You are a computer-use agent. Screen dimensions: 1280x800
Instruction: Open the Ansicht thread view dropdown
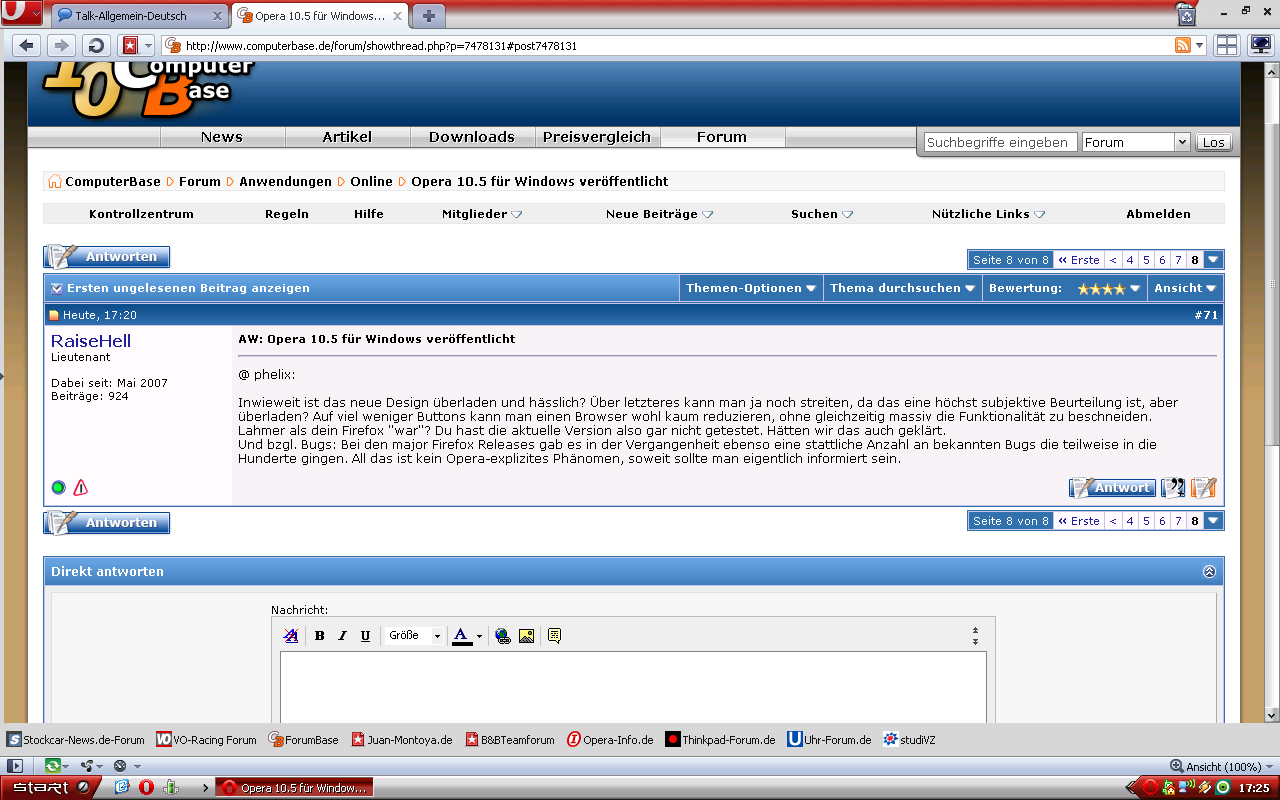1185,288
